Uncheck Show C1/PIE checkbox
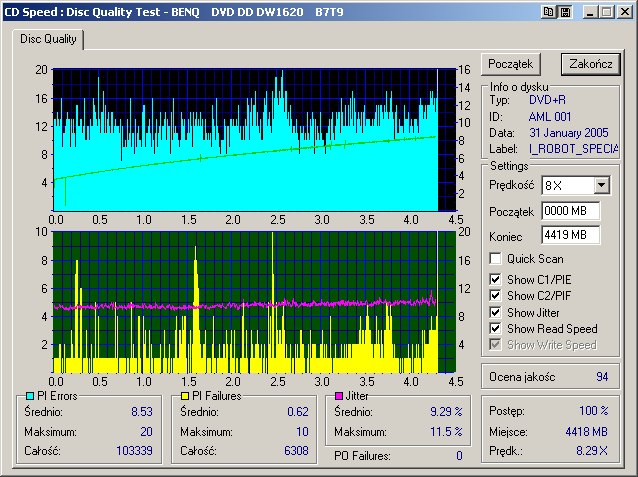 click(x=495, y=279)
